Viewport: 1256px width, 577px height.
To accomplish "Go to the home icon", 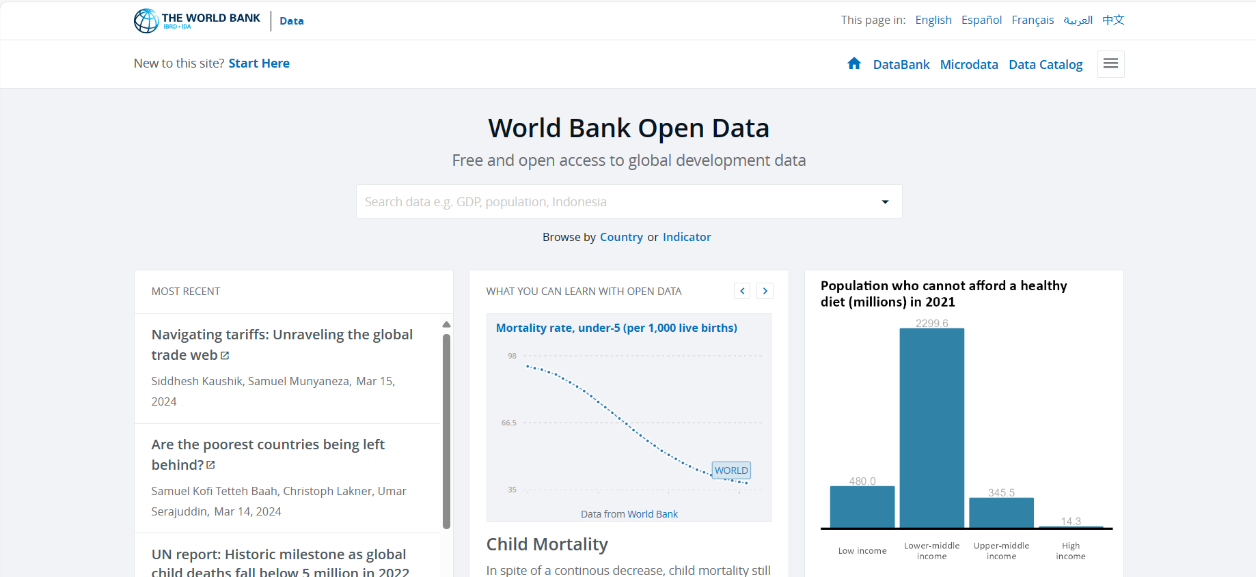I will [x=854, y=64].
